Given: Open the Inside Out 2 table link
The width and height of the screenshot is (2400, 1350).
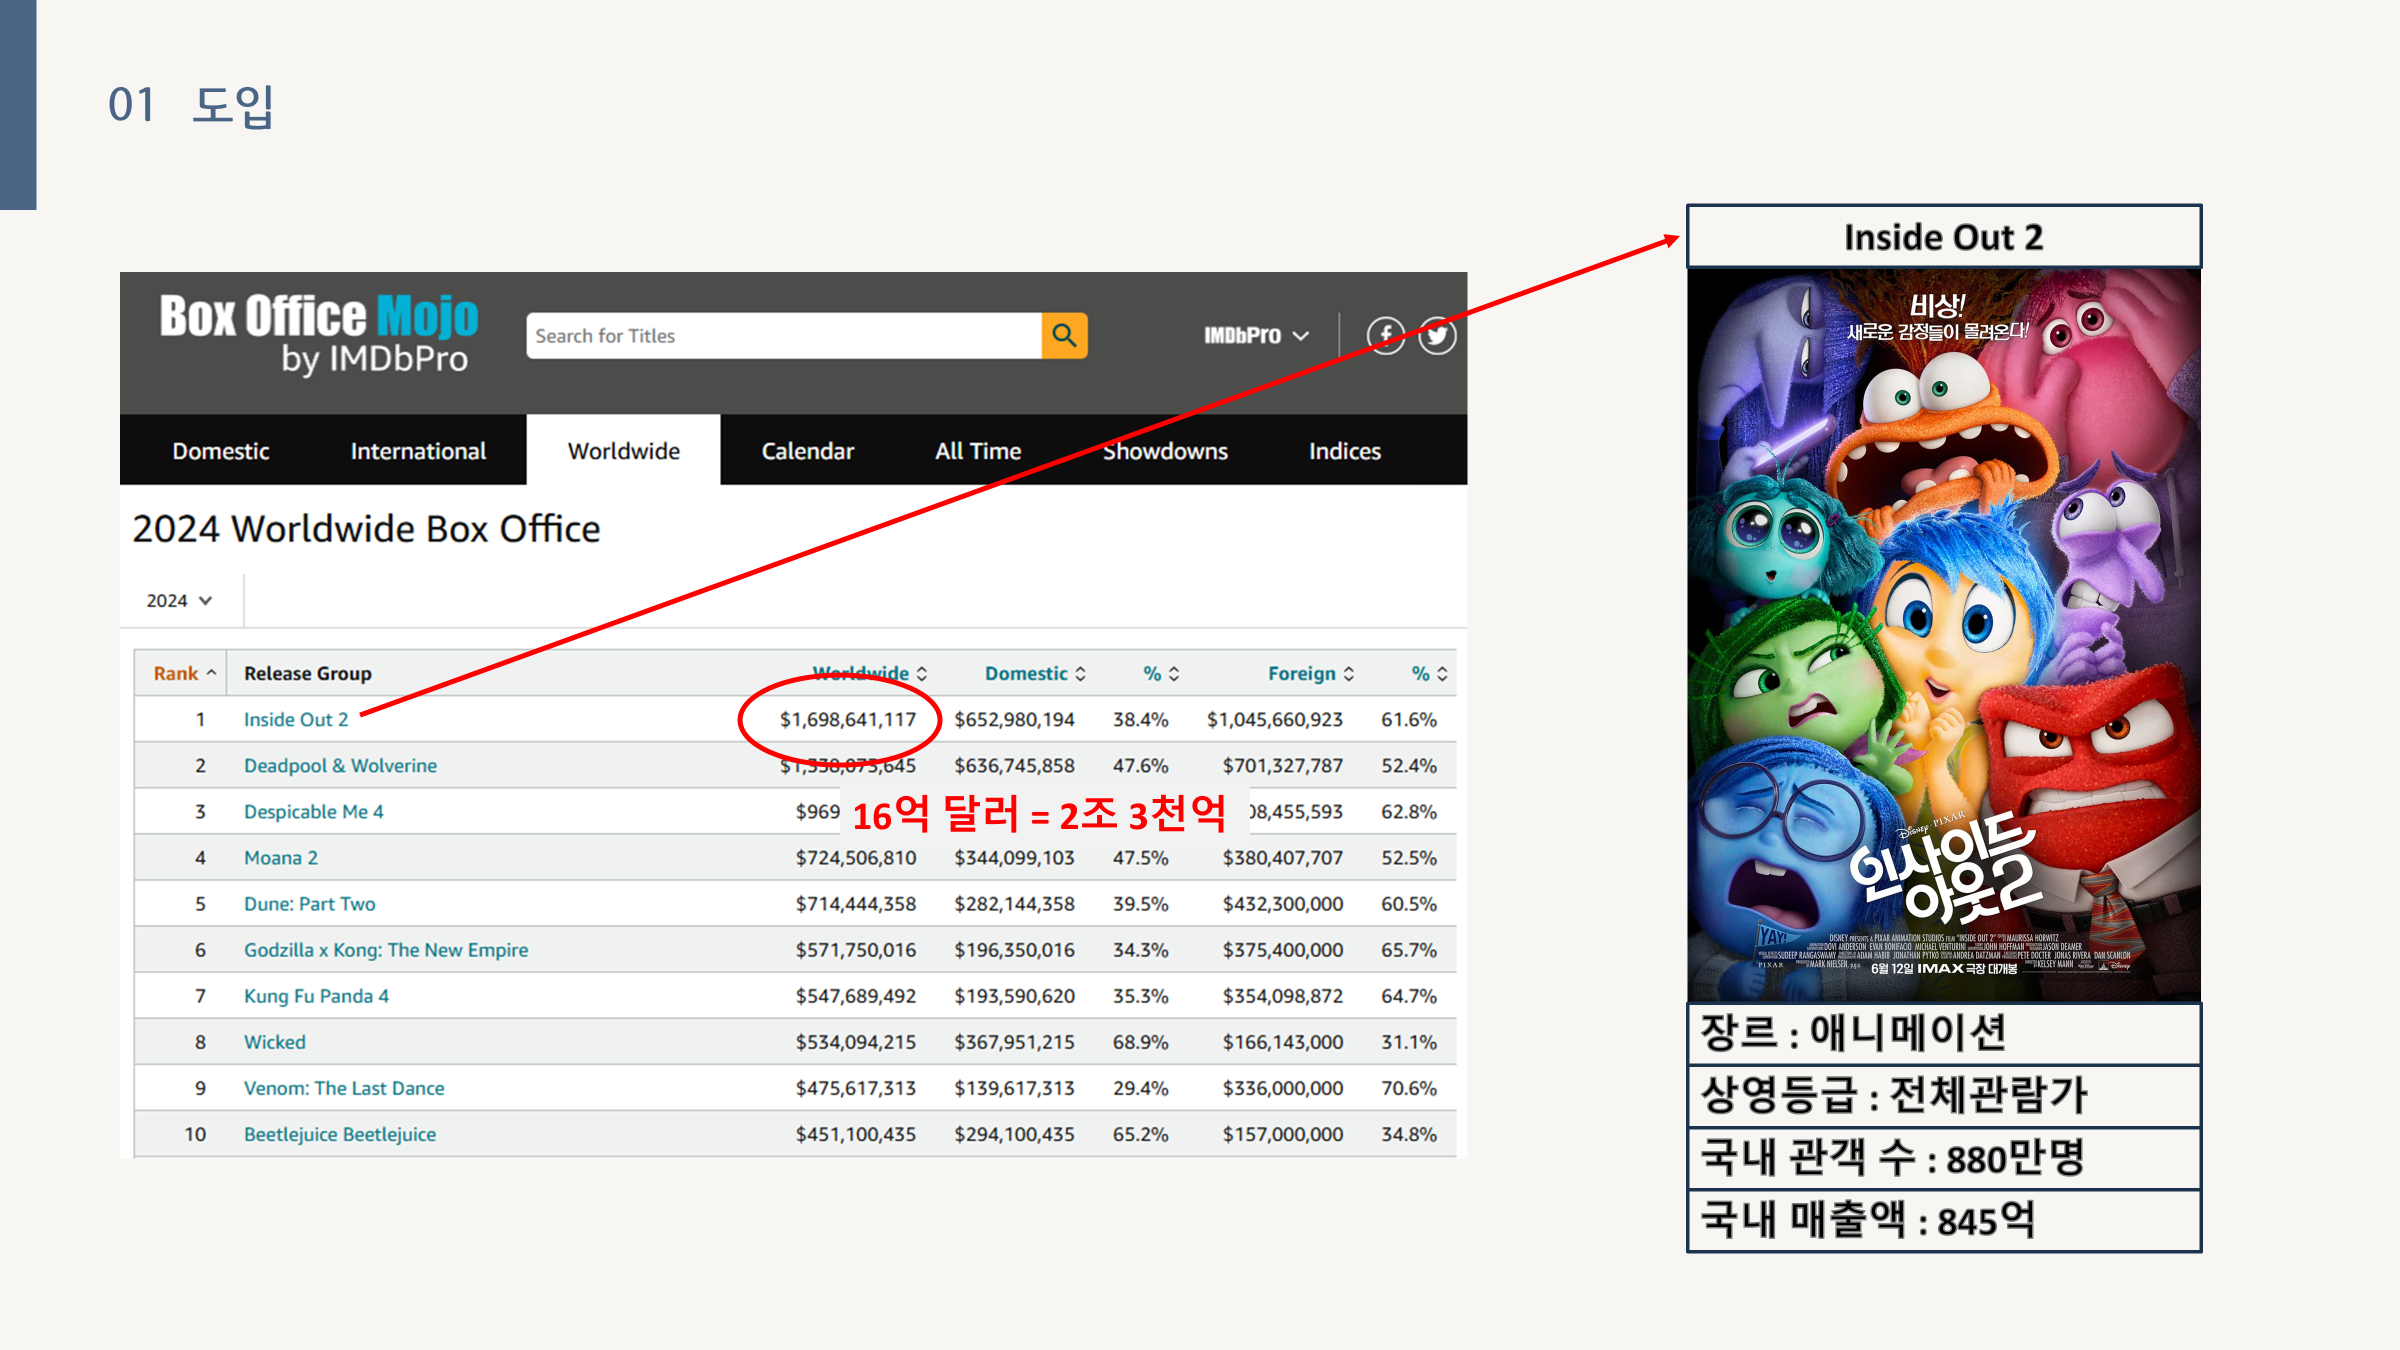Looking at the screenshot, I should tap(296, 719).
